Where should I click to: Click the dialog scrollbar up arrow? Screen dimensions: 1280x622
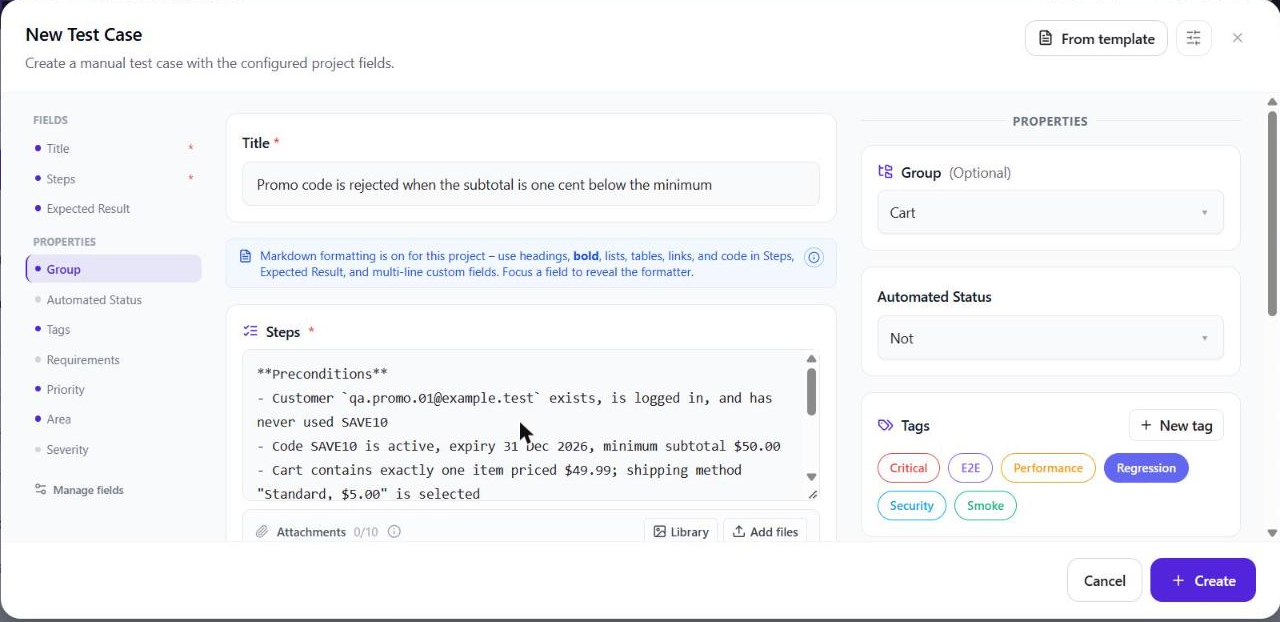1272,101
